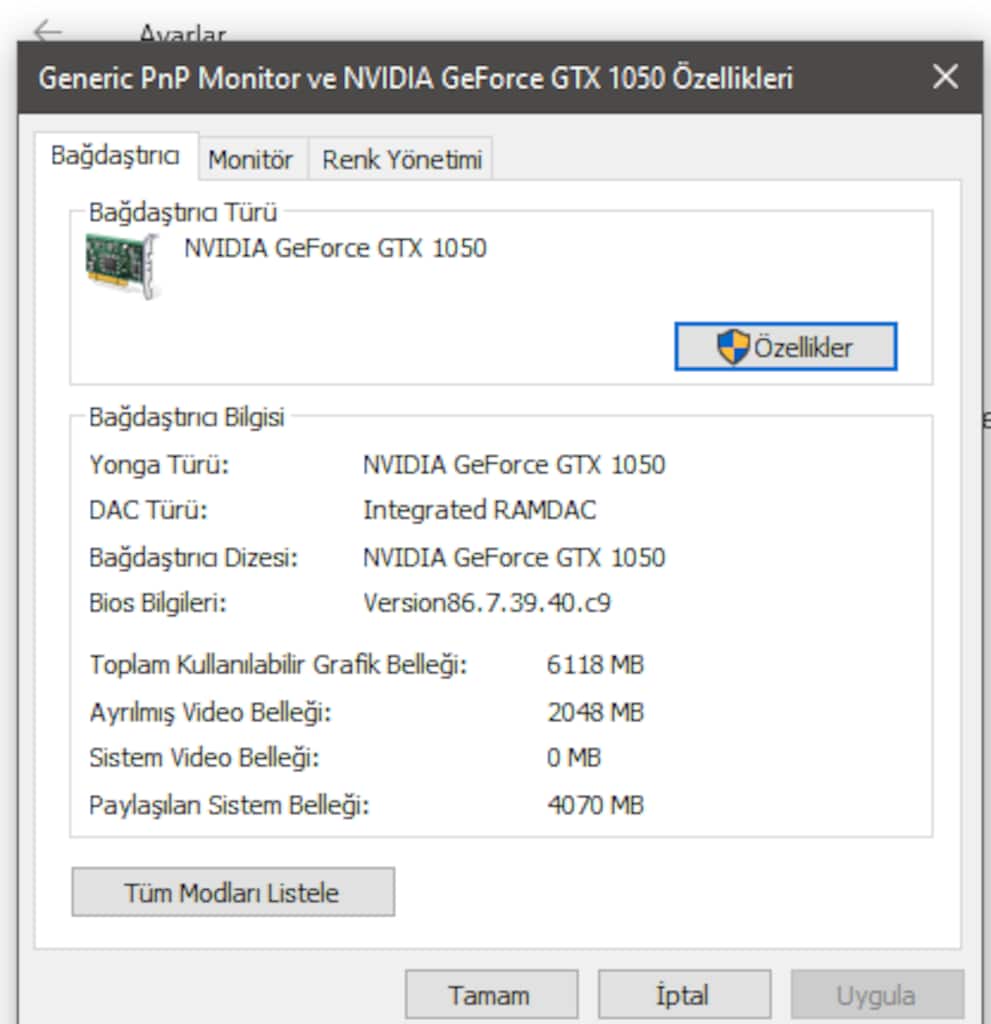Go back with the Ayarlar arrow
Image resolution: width=991 pixels, height=1024 pixels.
48,31
